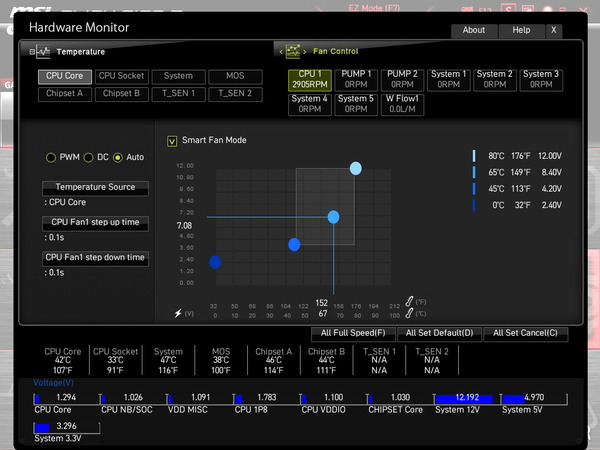Viewport: 600px width, 450px height.
Task: Open CPU Fan1 step down time setting
Action: click(95, 258)
